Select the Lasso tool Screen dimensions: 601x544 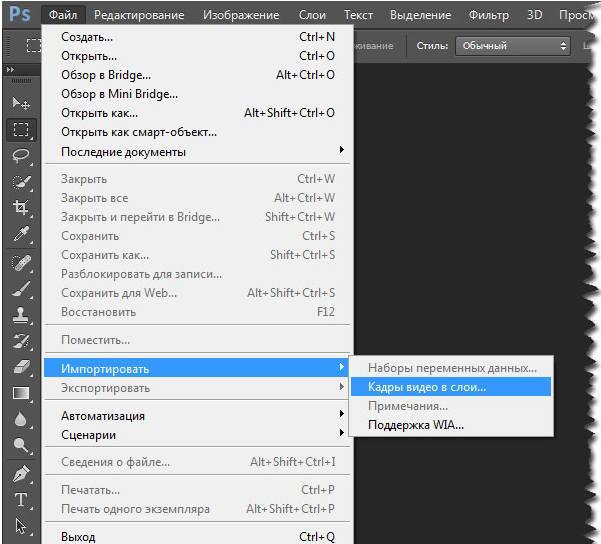pos(21,156)
